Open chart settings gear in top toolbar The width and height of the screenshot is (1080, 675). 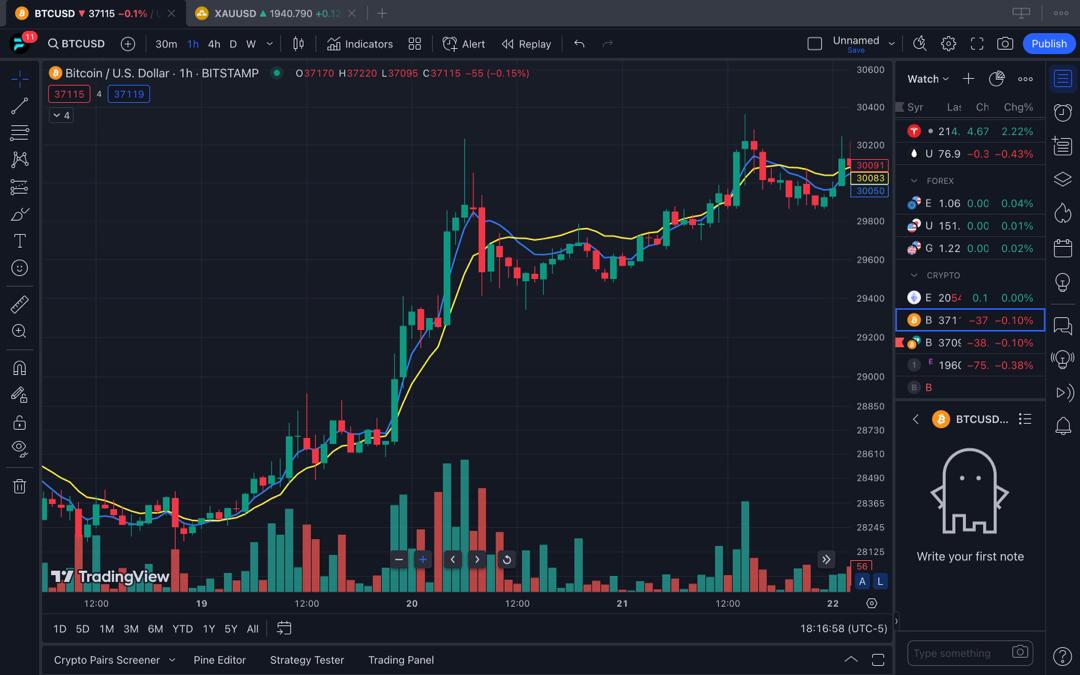point(948,44)
